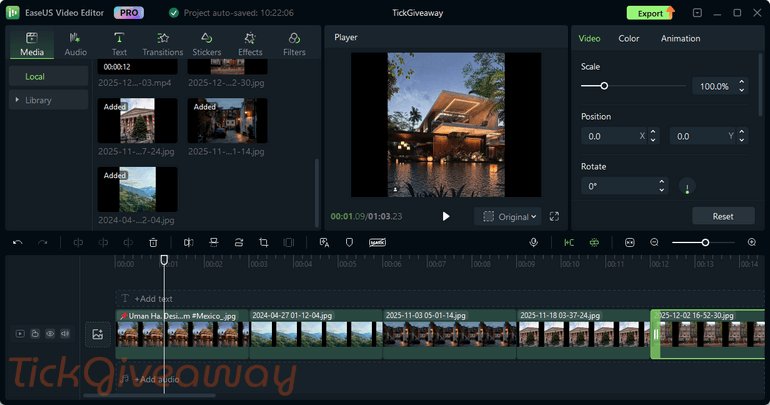Select the 2025-11-...1-14.jpg media thumbnail
Screen dimensions: 770x405
click(x=227, y=120)
